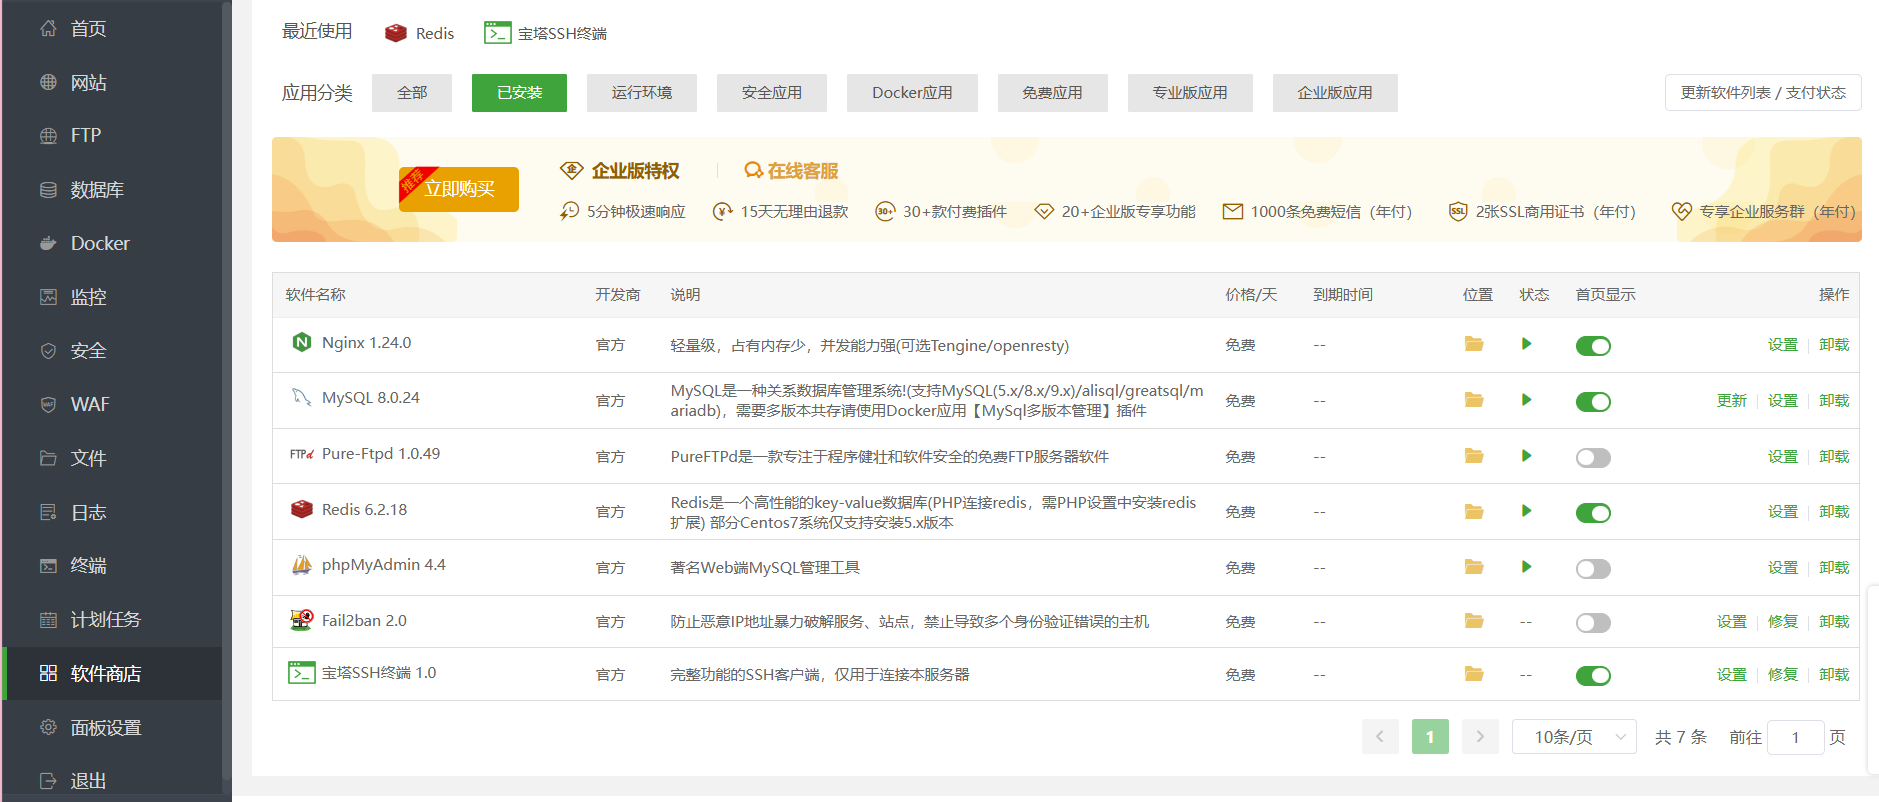Open 宝塔SSH终端 from the recently used bar
The height and width of the screenshot is (802, 1879).
(545, 33)
